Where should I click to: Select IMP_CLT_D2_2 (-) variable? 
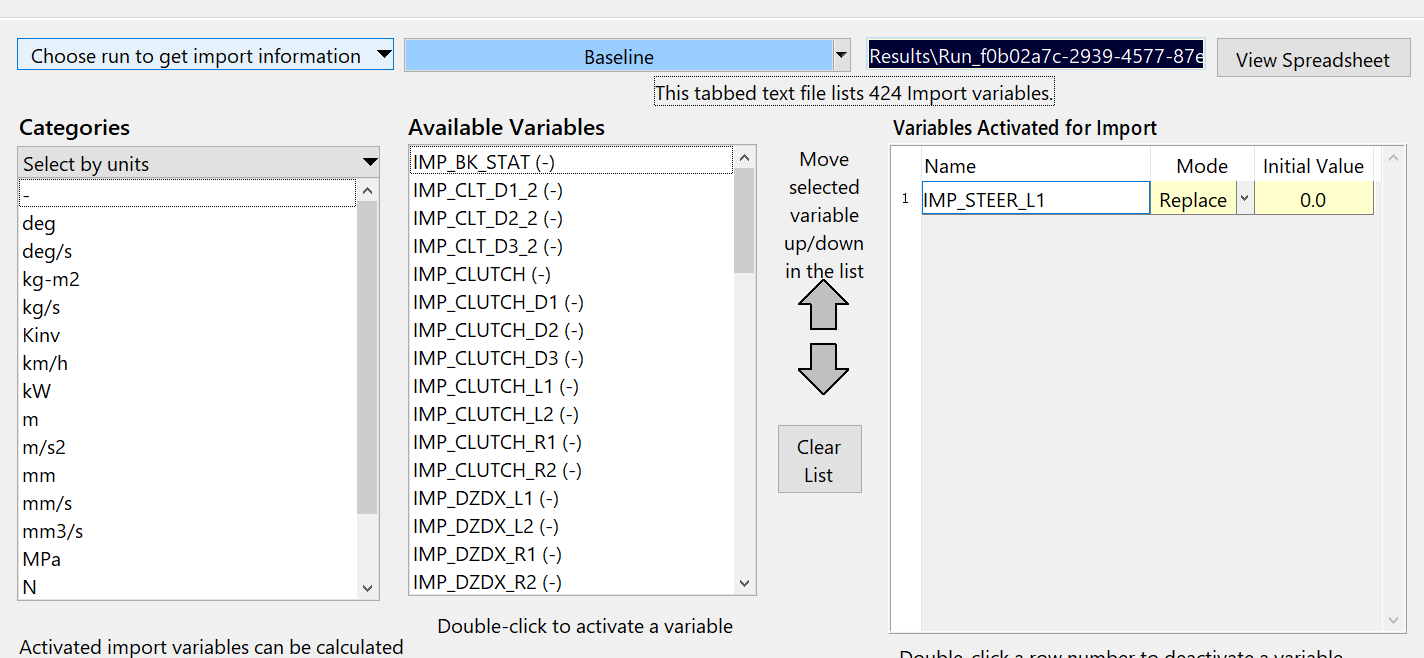(x=571, y=218)
